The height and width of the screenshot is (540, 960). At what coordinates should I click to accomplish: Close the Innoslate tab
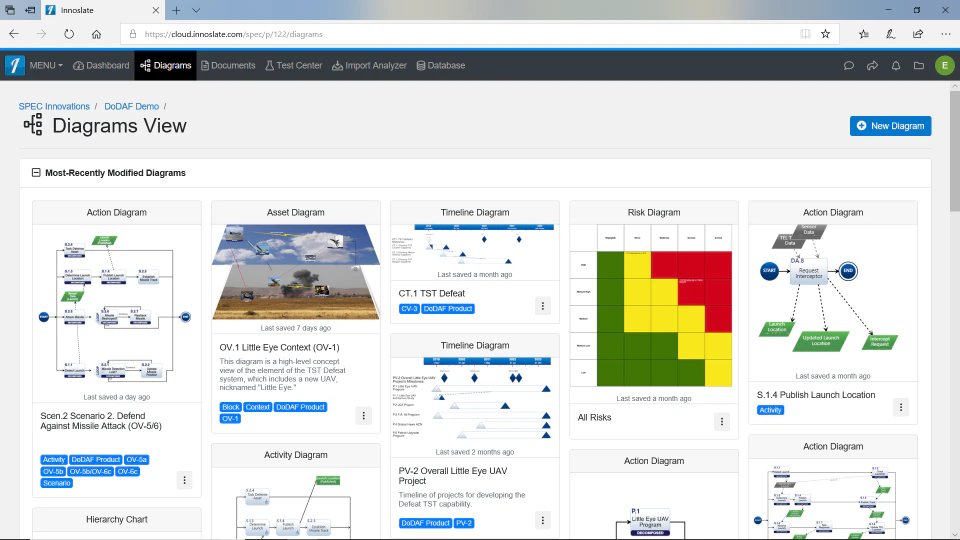(156, 10)
